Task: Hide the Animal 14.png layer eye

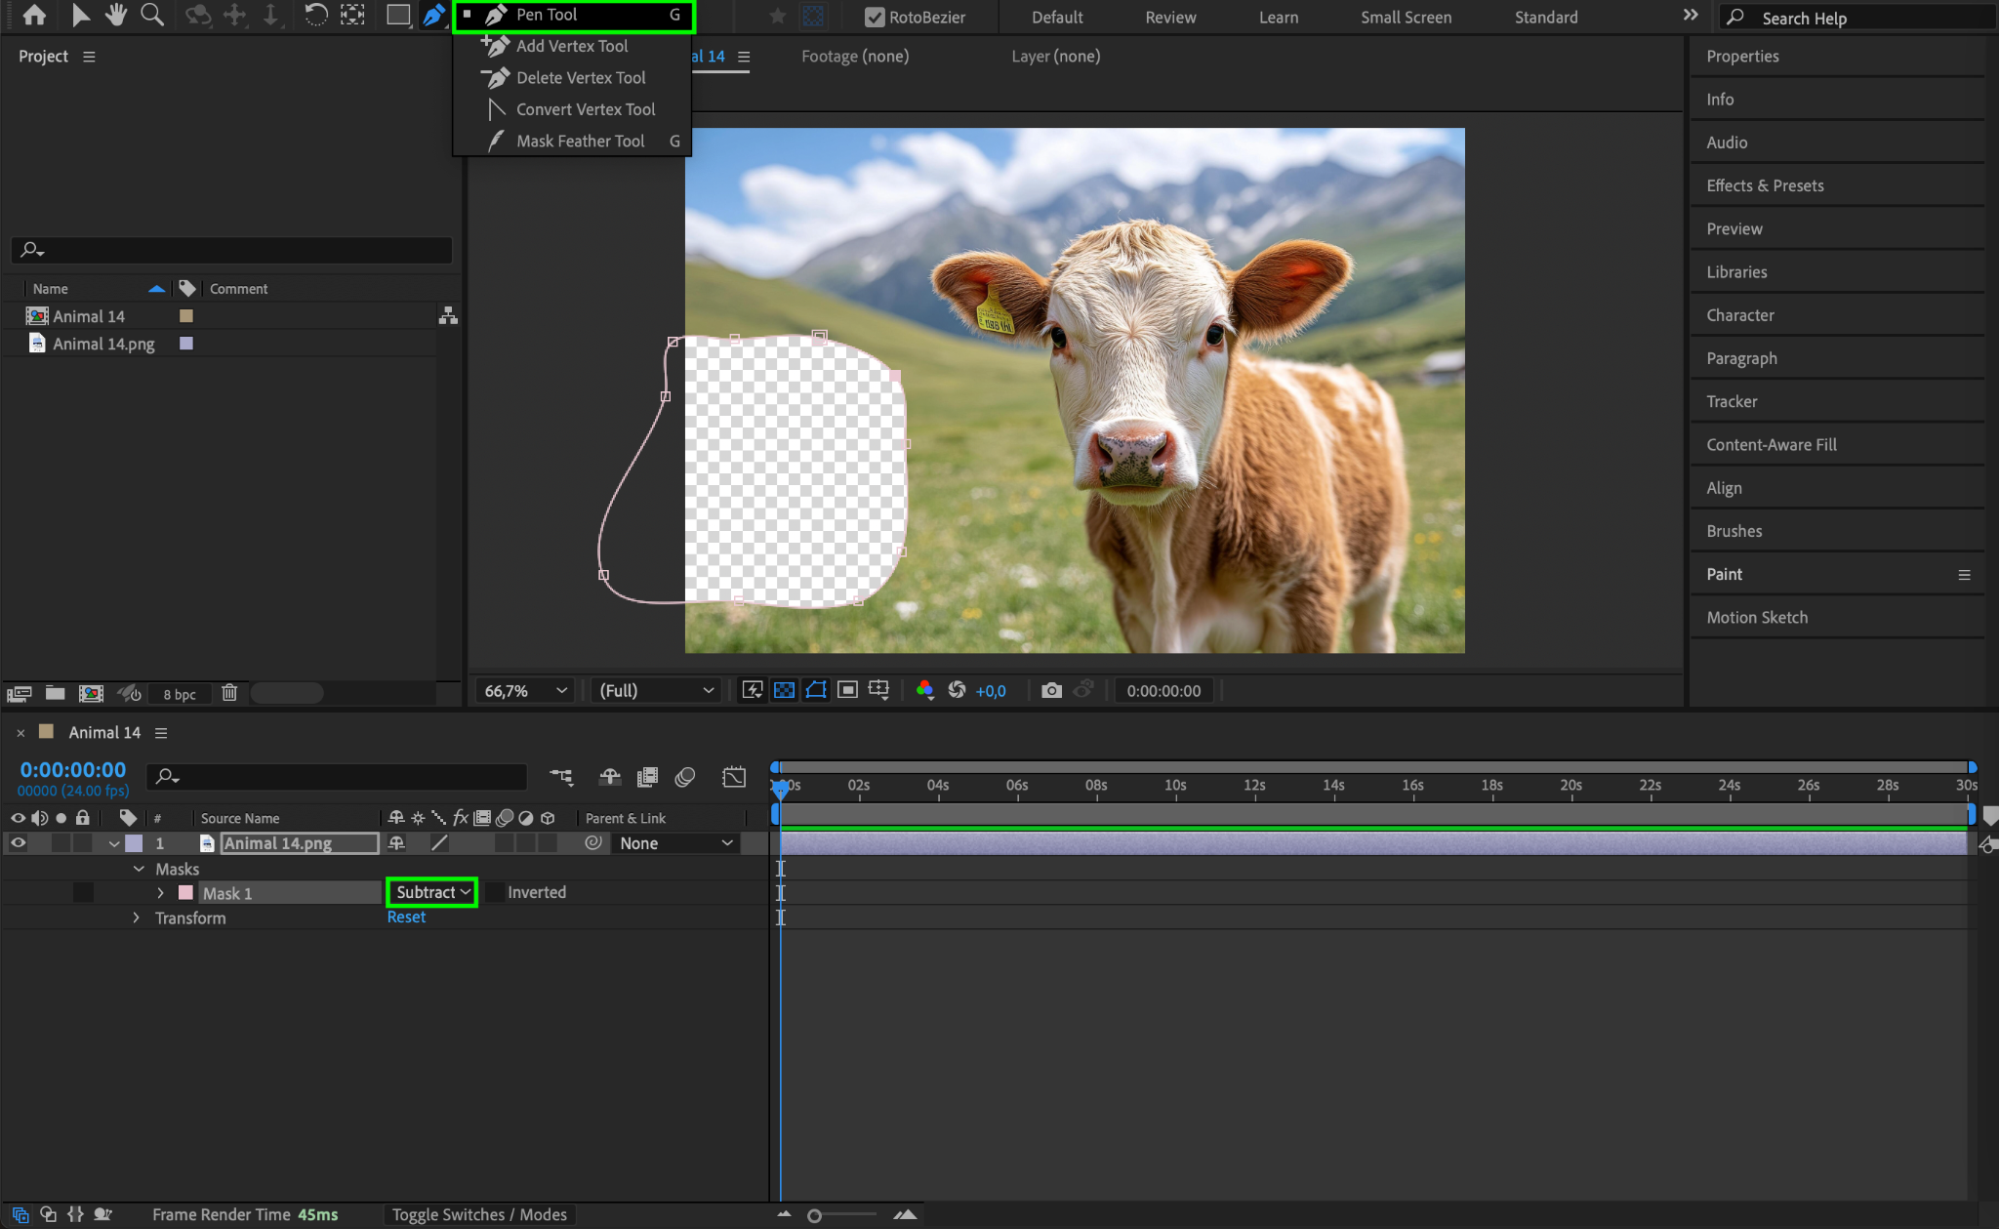Action: click(18, 843)
